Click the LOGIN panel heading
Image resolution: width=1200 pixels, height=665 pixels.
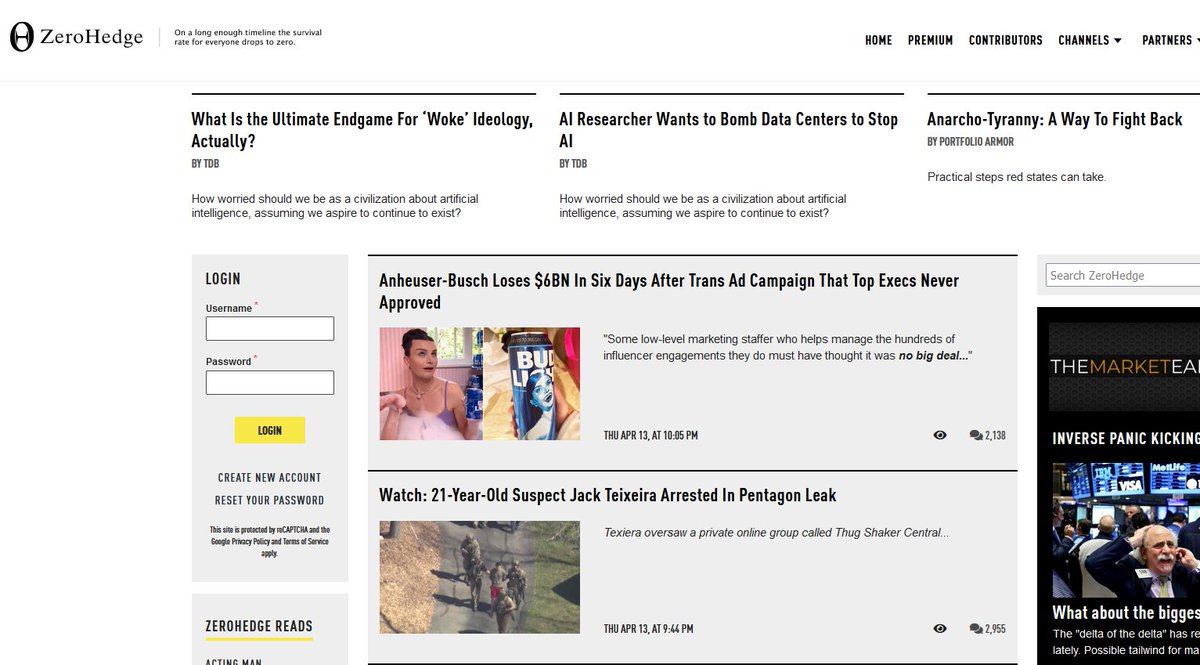coord(223,279)
